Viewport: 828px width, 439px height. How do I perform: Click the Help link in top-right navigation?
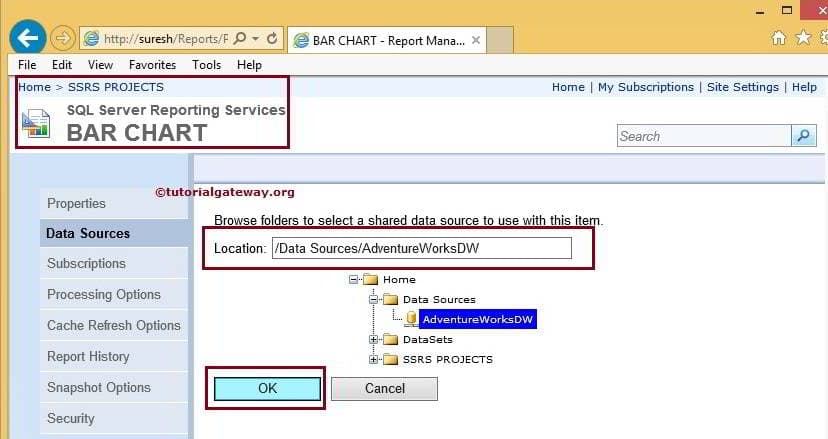[x=804, y=87]
